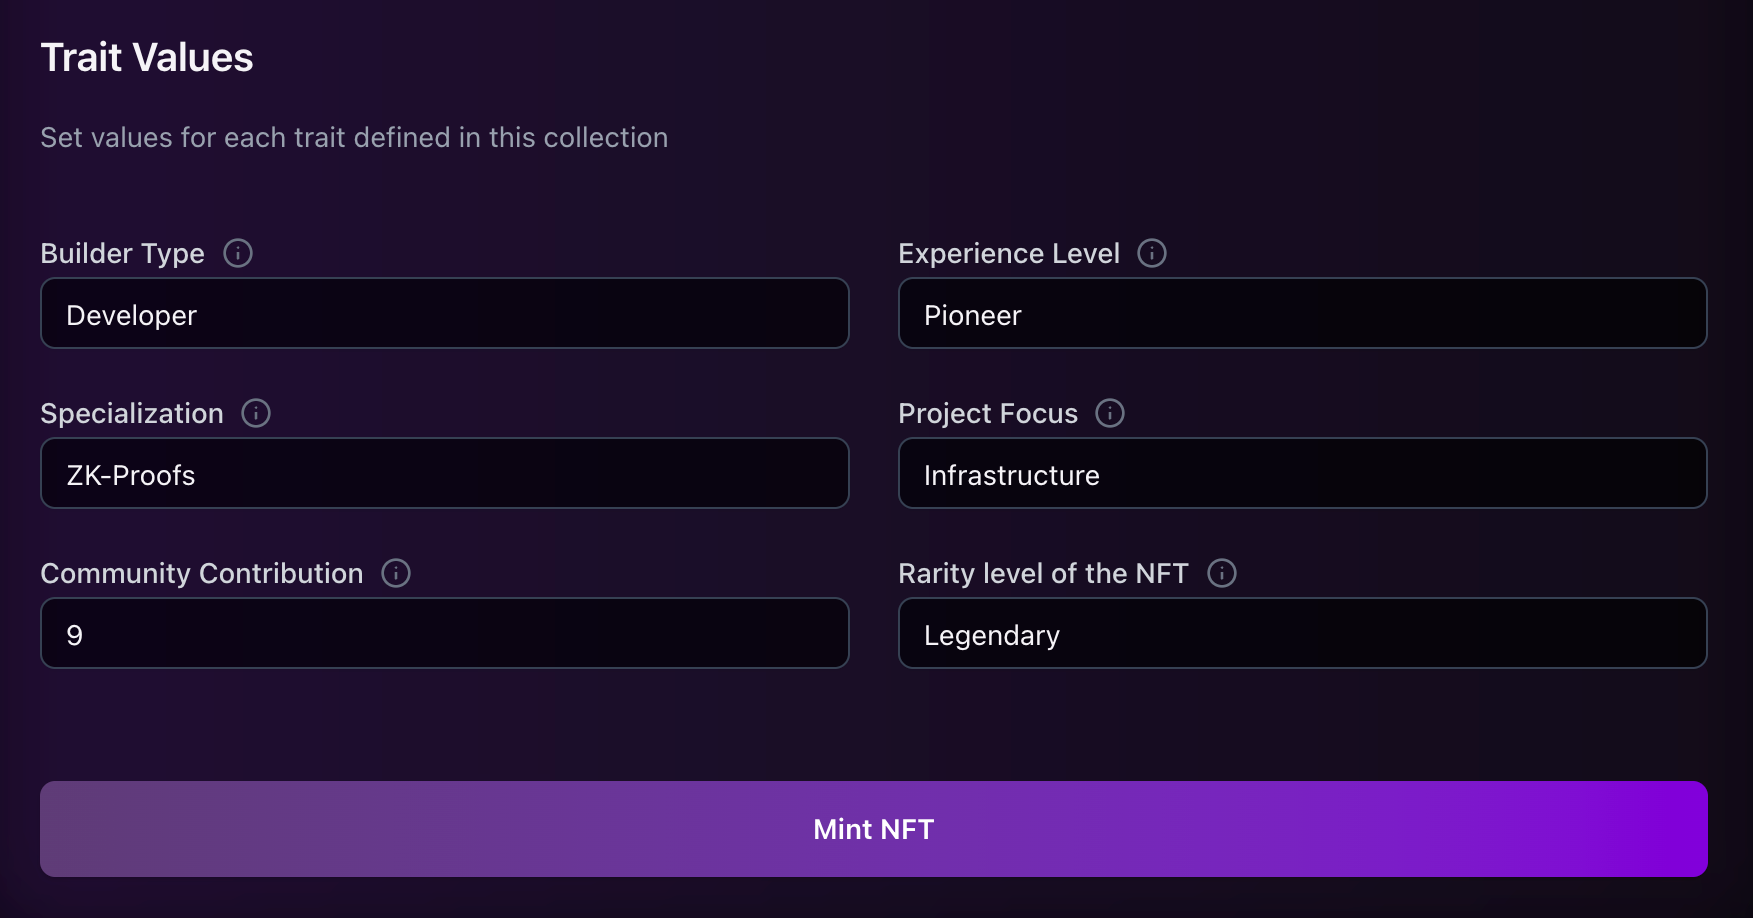Image resolution: width=1753 pixels, height=918 pixels.
Task: Focus the Builder Type field containing Developer
Action: pyautogui.click(x=444, y=314)
